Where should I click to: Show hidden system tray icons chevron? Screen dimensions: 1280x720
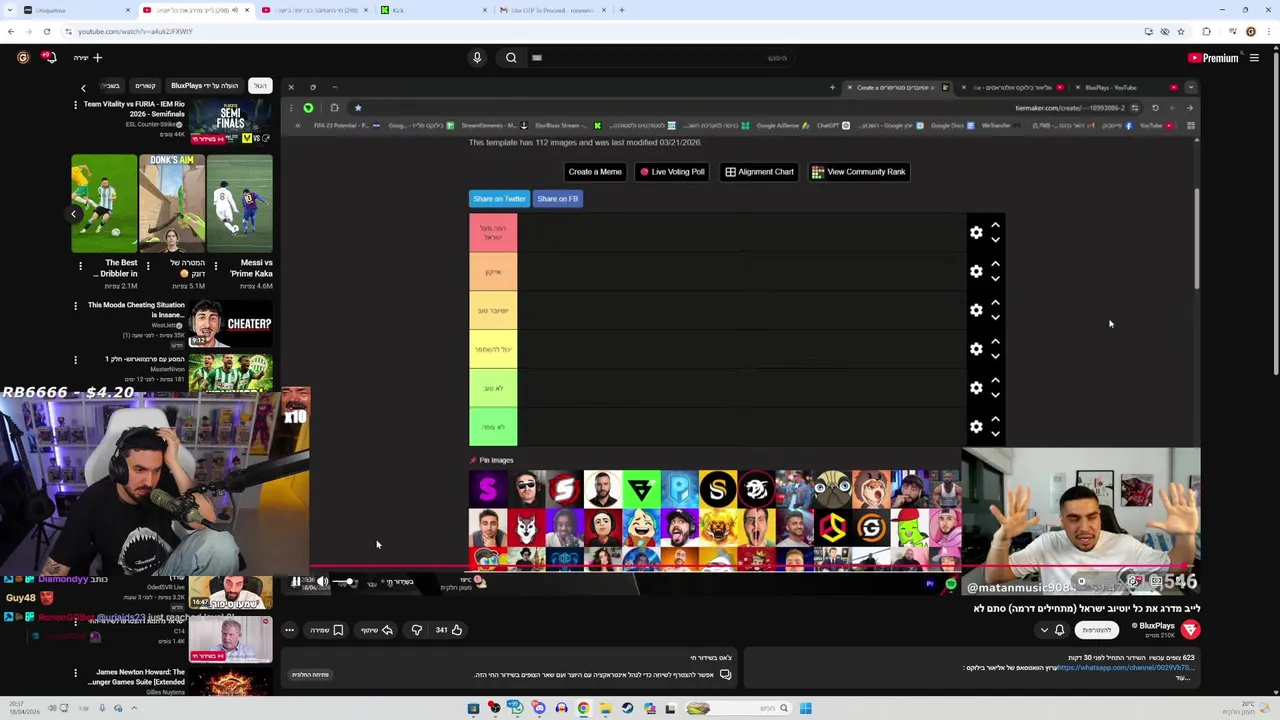coord(133,709)
